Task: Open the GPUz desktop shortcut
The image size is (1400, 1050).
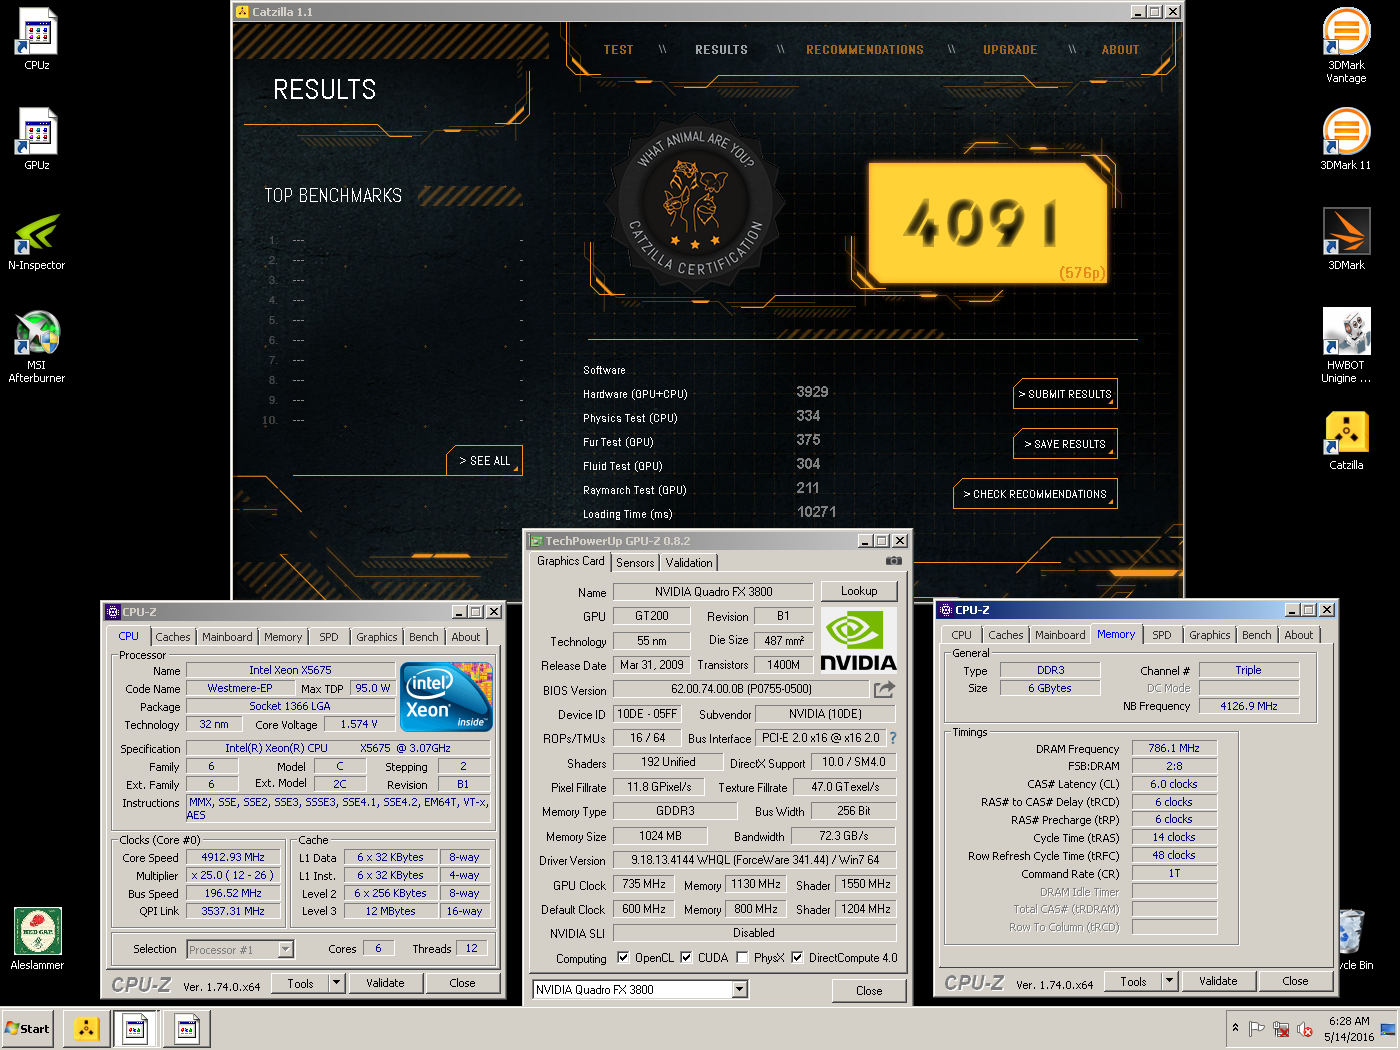Action: tap(37, 138)
